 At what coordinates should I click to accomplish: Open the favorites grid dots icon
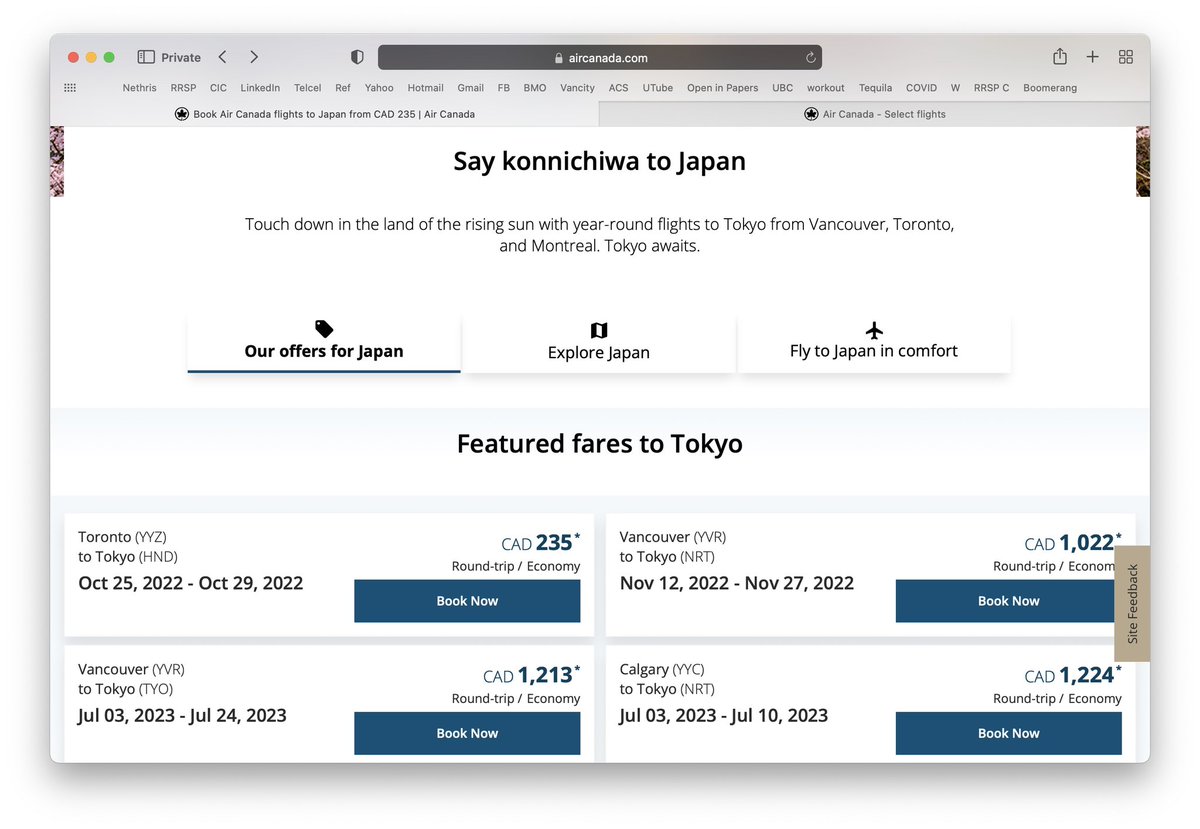coord(70,88)
